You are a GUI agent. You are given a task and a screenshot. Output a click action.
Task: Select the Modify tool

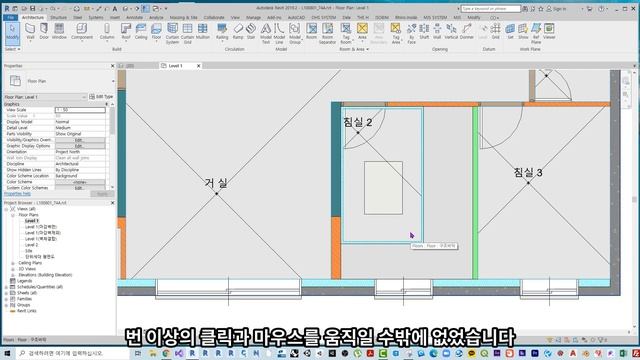pyautogui.click(x=12, y=33)
